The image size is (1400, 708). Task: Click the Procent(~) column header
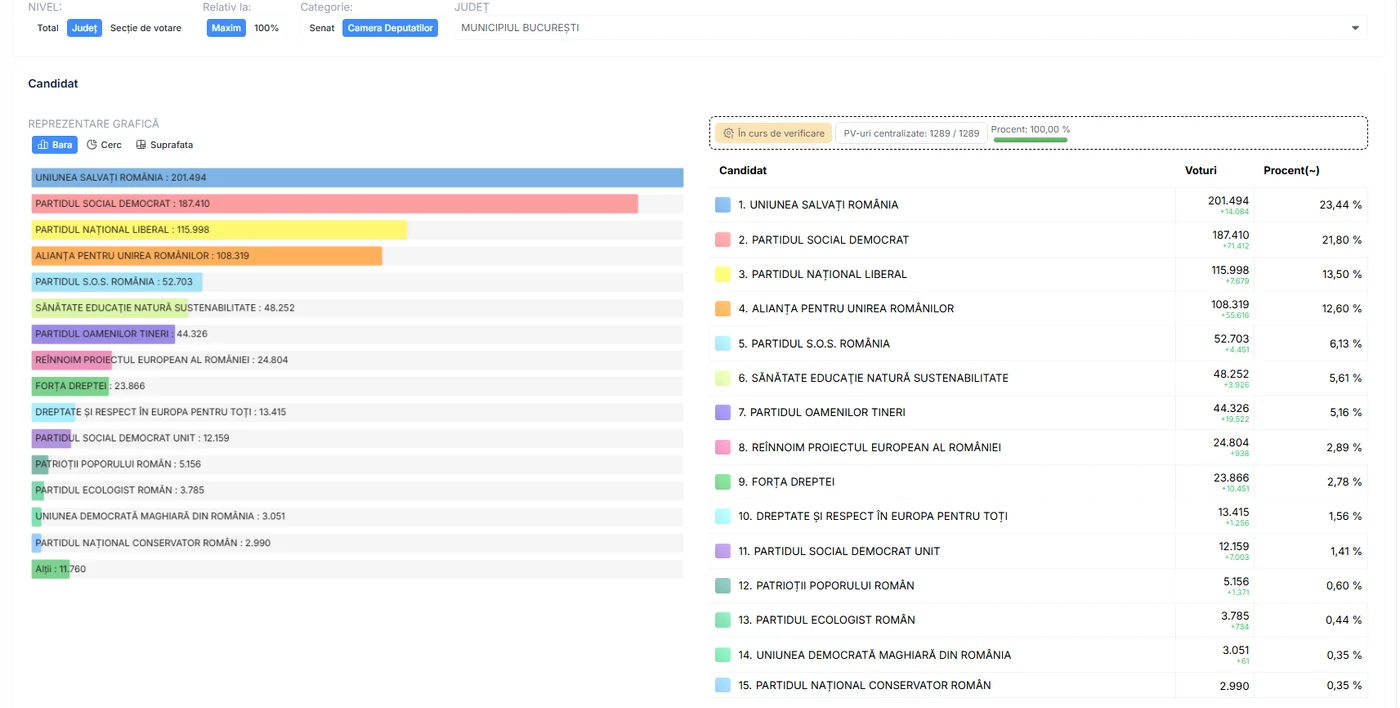point(1291,171)
